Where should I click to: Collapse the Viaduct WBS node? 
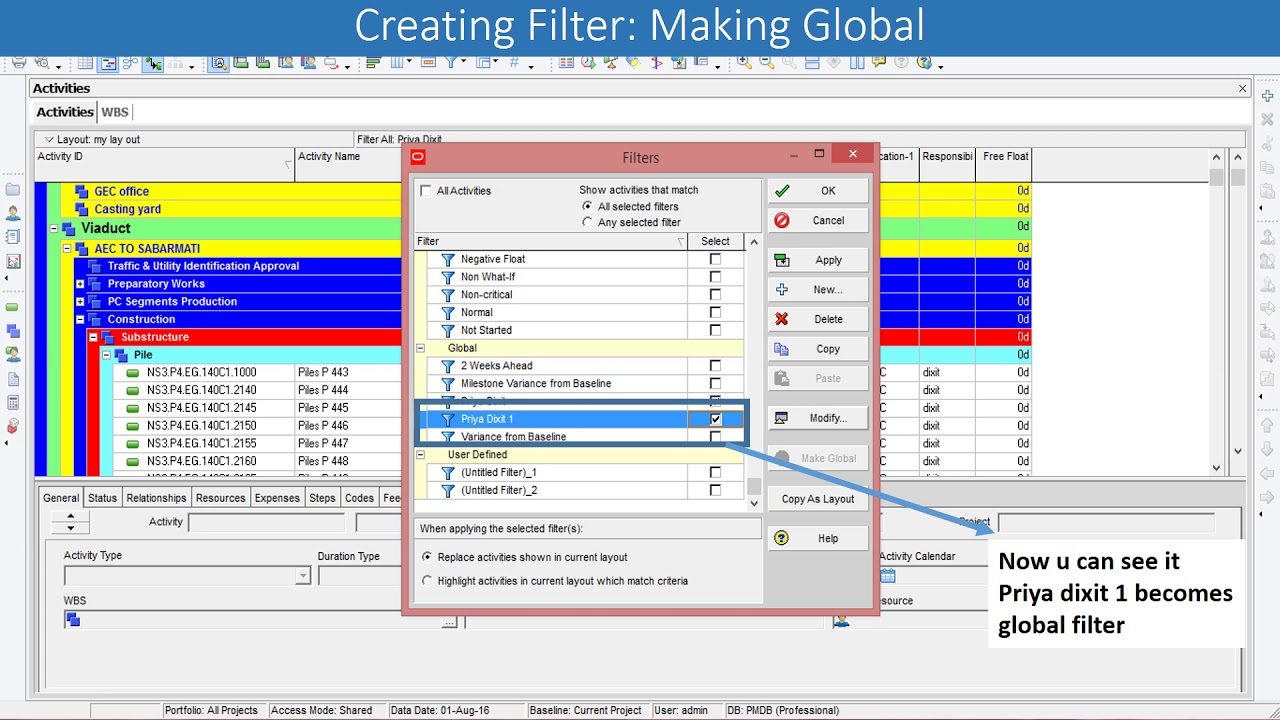[54, 228]
